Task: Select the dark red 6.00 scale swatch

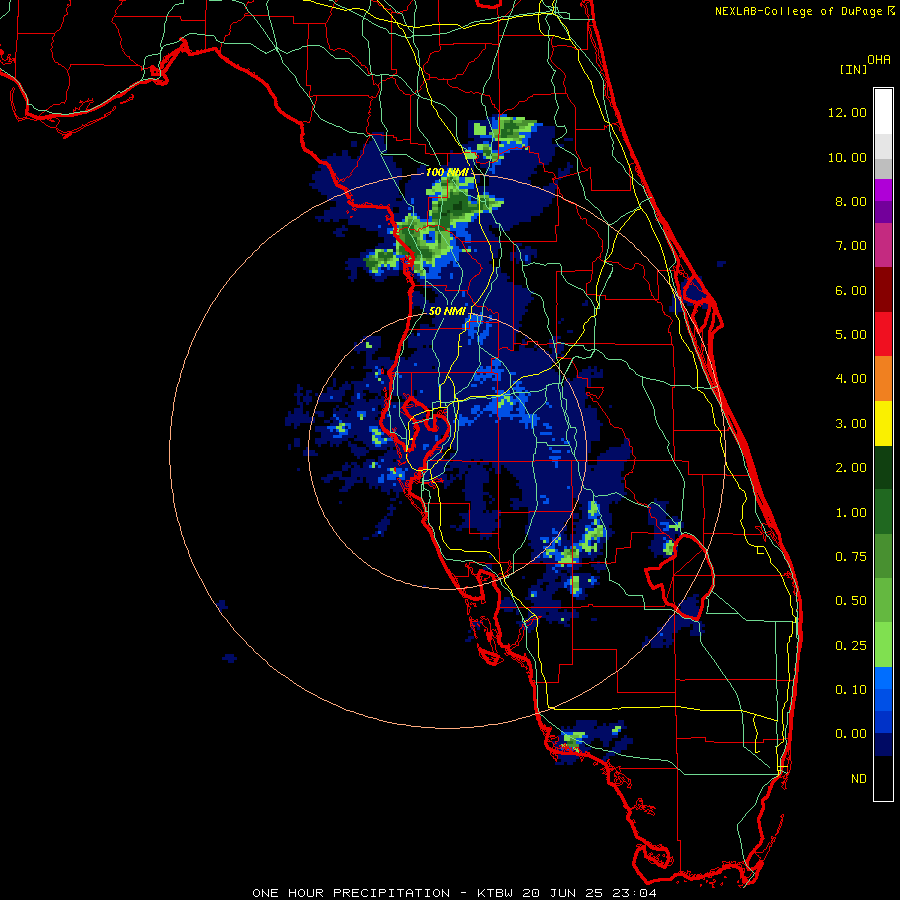Action: pyautogui.click(x=883, y=290)
